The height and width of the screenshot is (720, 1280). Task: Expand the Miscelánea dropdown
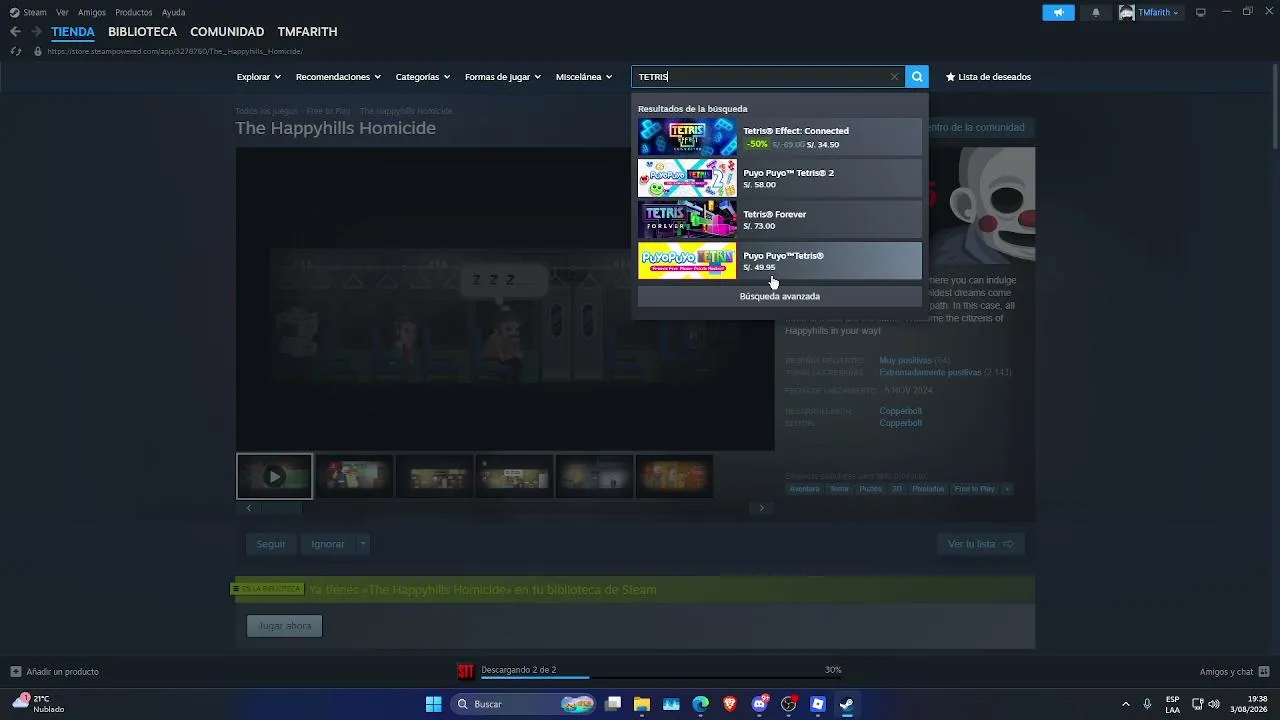click(x=583, y=77)
